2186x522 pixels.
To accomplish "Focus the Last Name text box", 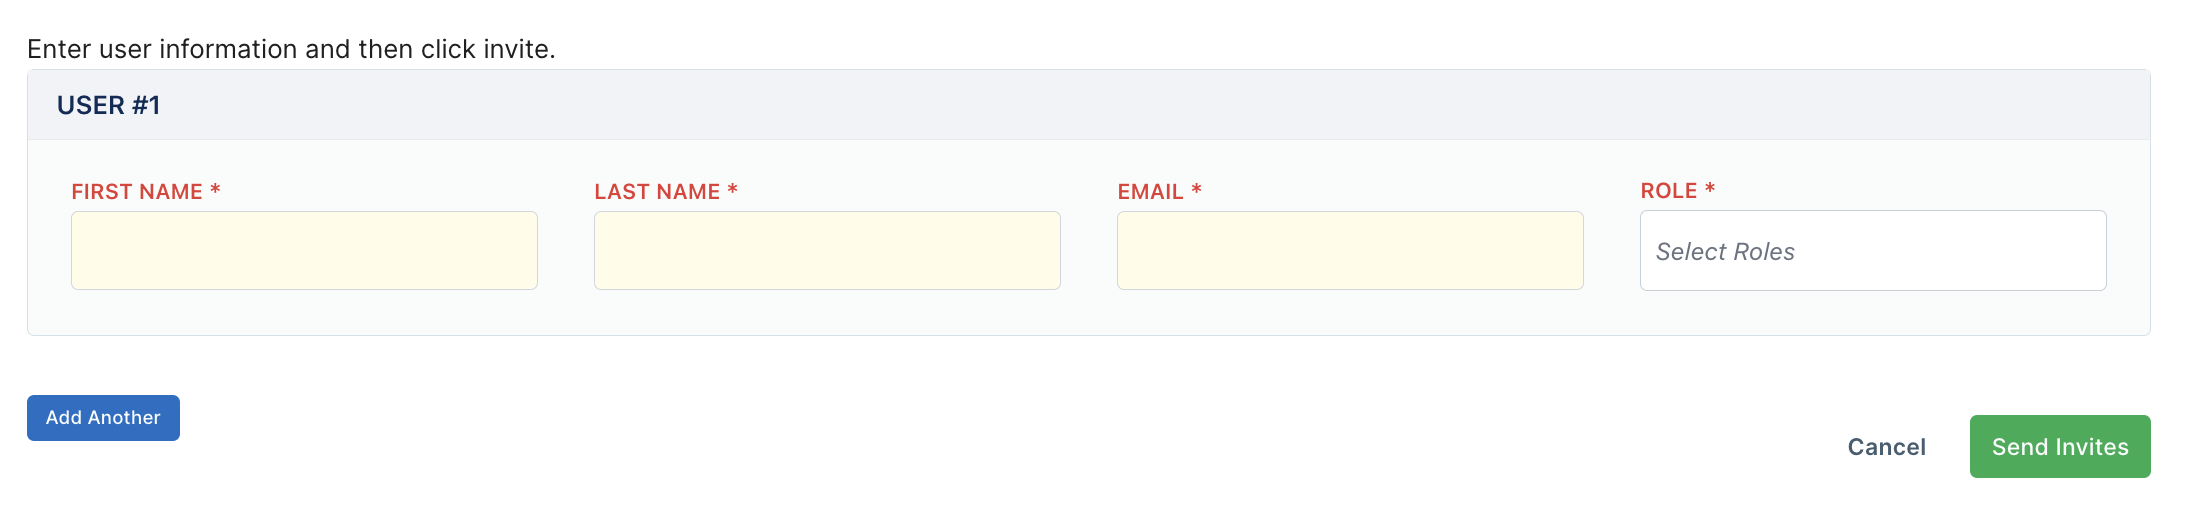I will coord(827,250).
